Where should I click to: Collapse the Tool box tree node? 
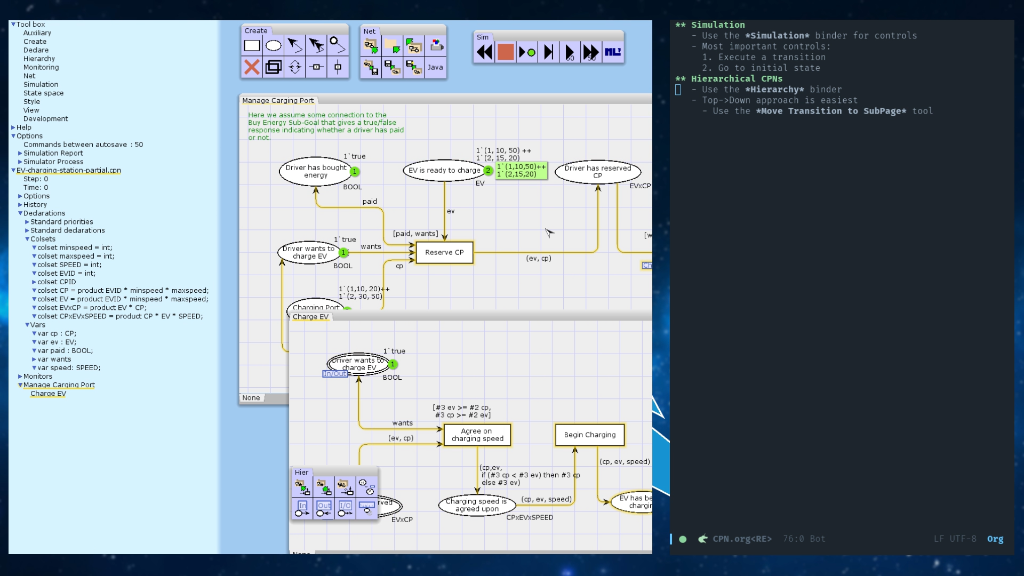(12, 24)
